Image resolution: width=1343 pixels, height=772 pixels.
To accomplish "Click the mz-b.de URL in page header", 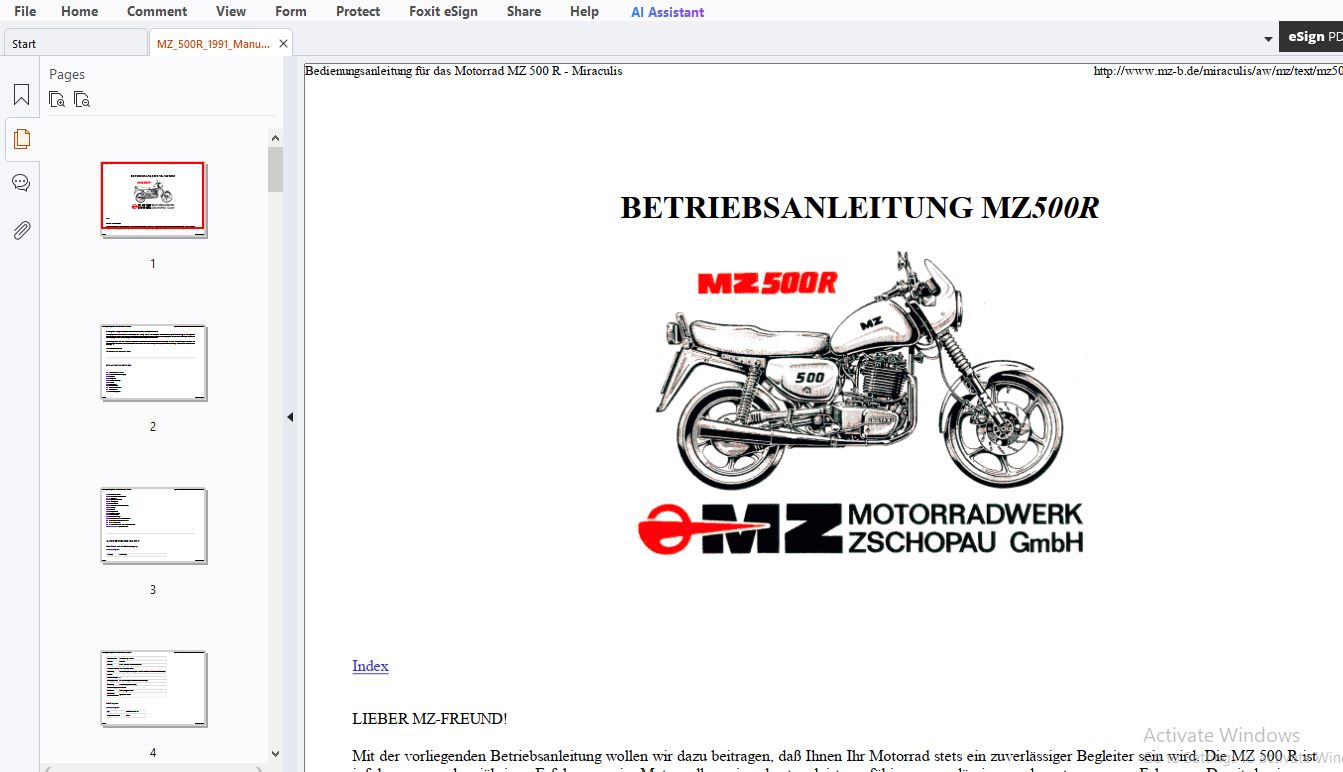I will [x=1218, y=71].
